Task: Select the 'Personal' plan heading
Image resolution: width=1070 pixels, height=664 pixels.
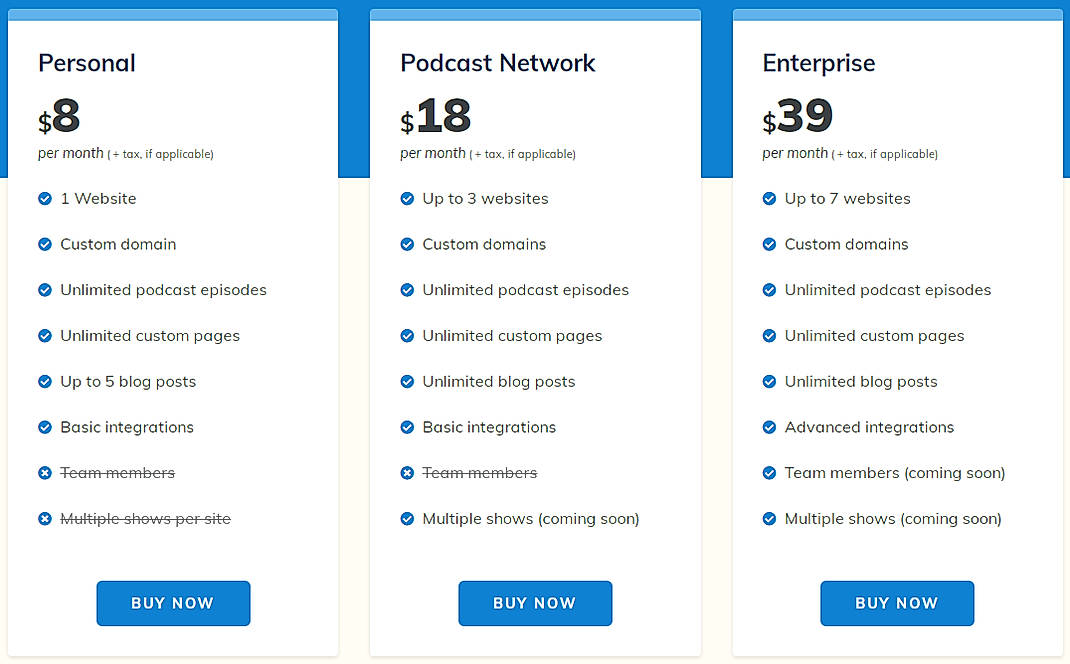Action: pyautogui.click(x=86, y=63)
